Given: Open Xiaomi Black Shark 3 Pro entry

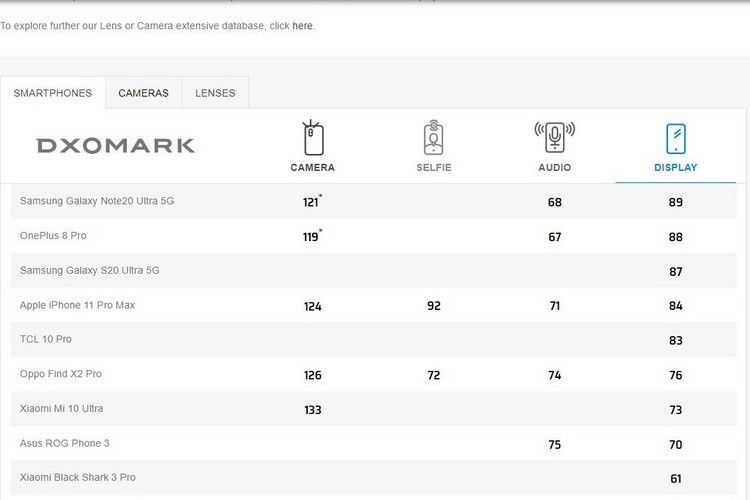Looking at the screenshot, I should tap(77, 478).
